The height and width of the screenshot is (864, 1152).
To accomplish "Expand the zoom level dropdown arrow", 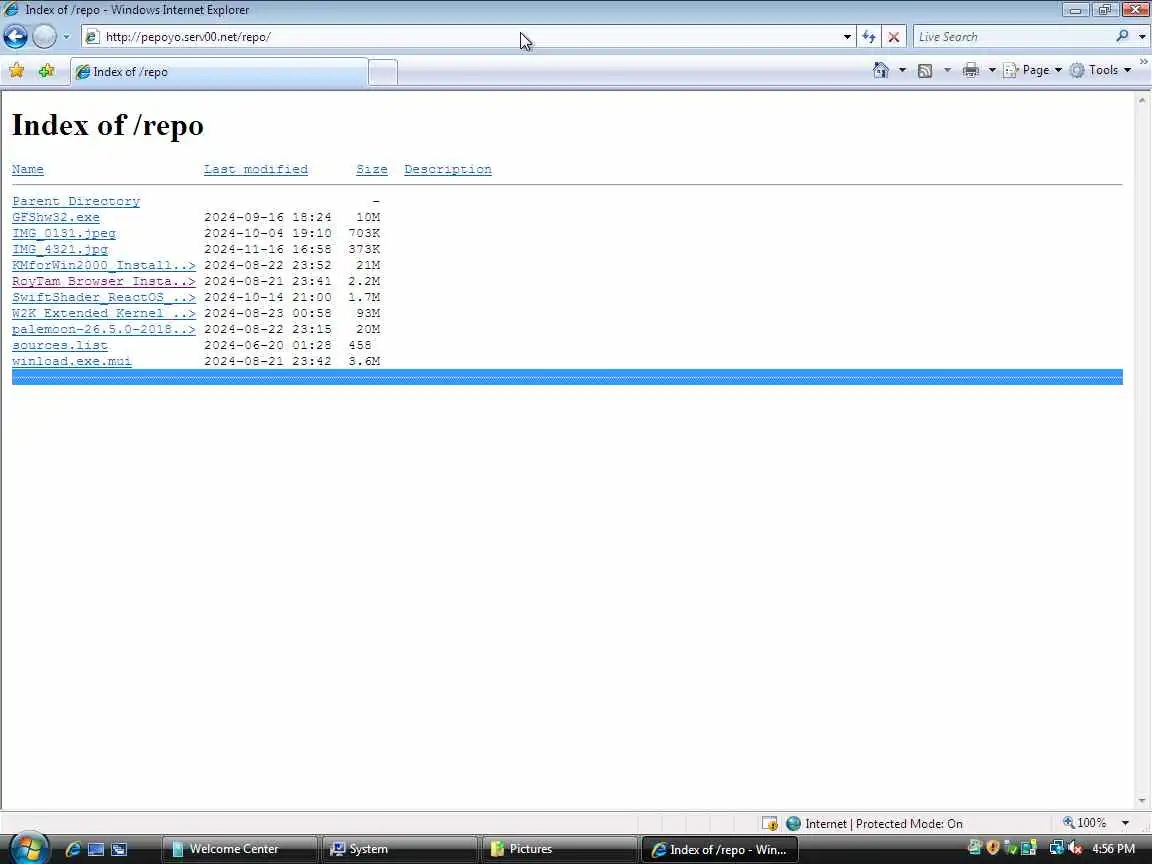I will [x=1125, y=824].
